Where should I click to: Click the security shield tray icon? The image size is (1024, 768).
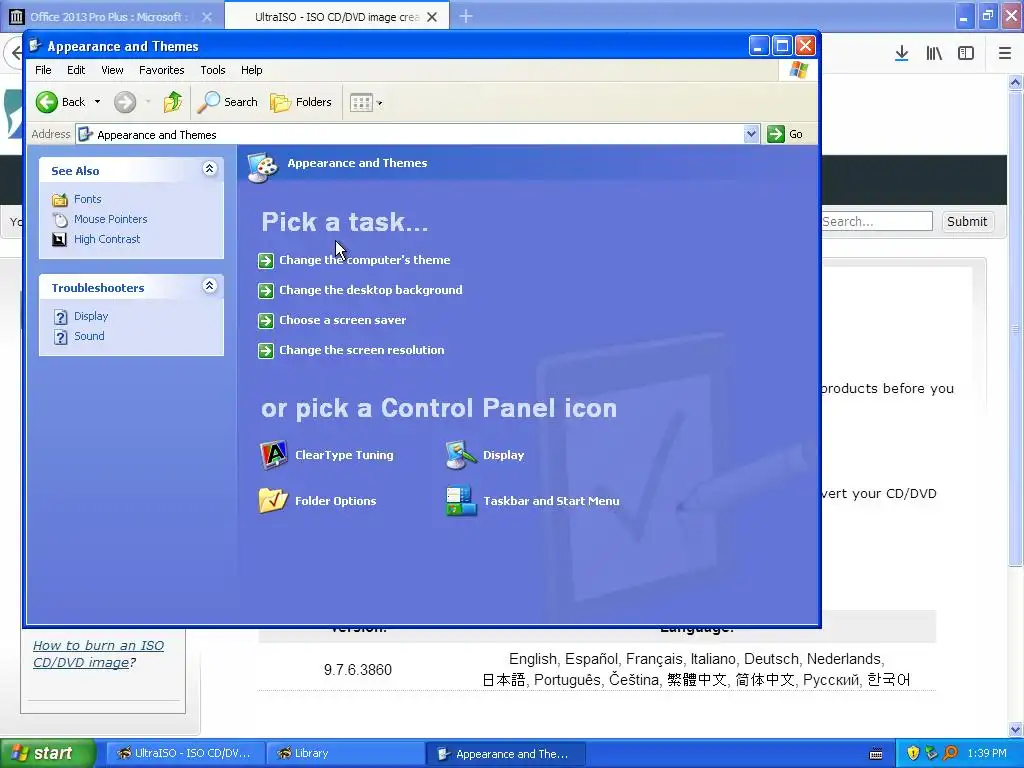[913, 754]
